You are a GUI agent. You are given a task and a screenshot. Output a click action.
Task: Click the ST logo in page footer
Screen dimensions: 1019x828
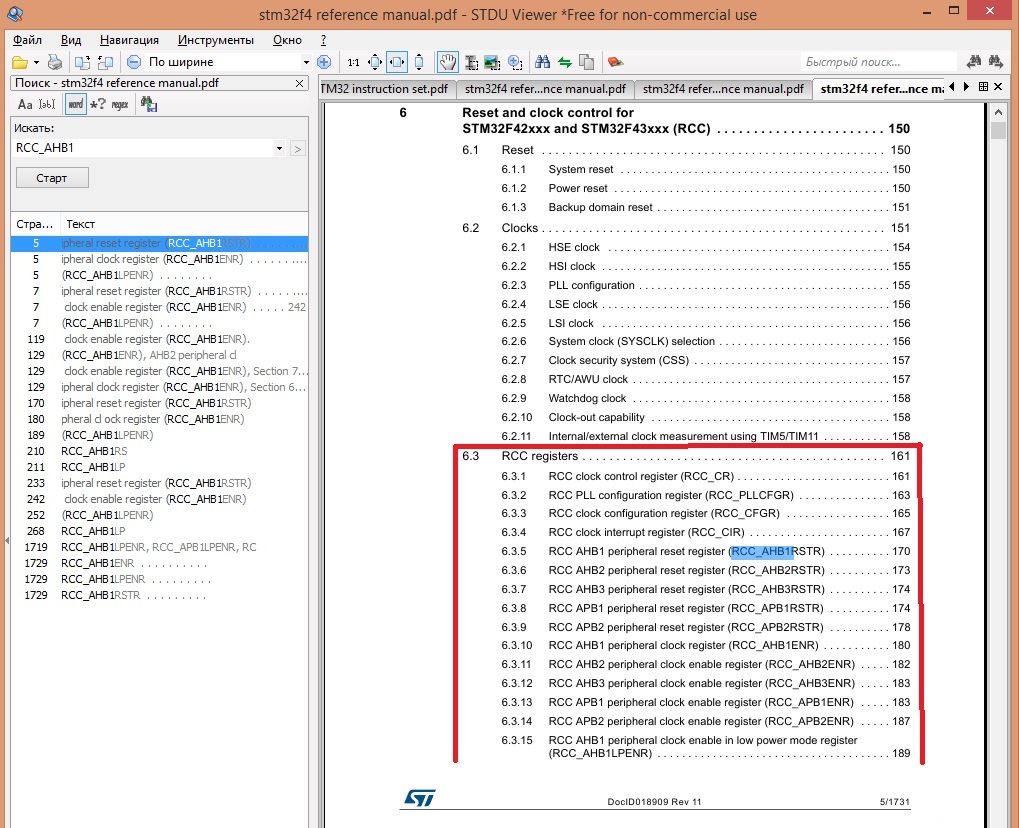420,798
